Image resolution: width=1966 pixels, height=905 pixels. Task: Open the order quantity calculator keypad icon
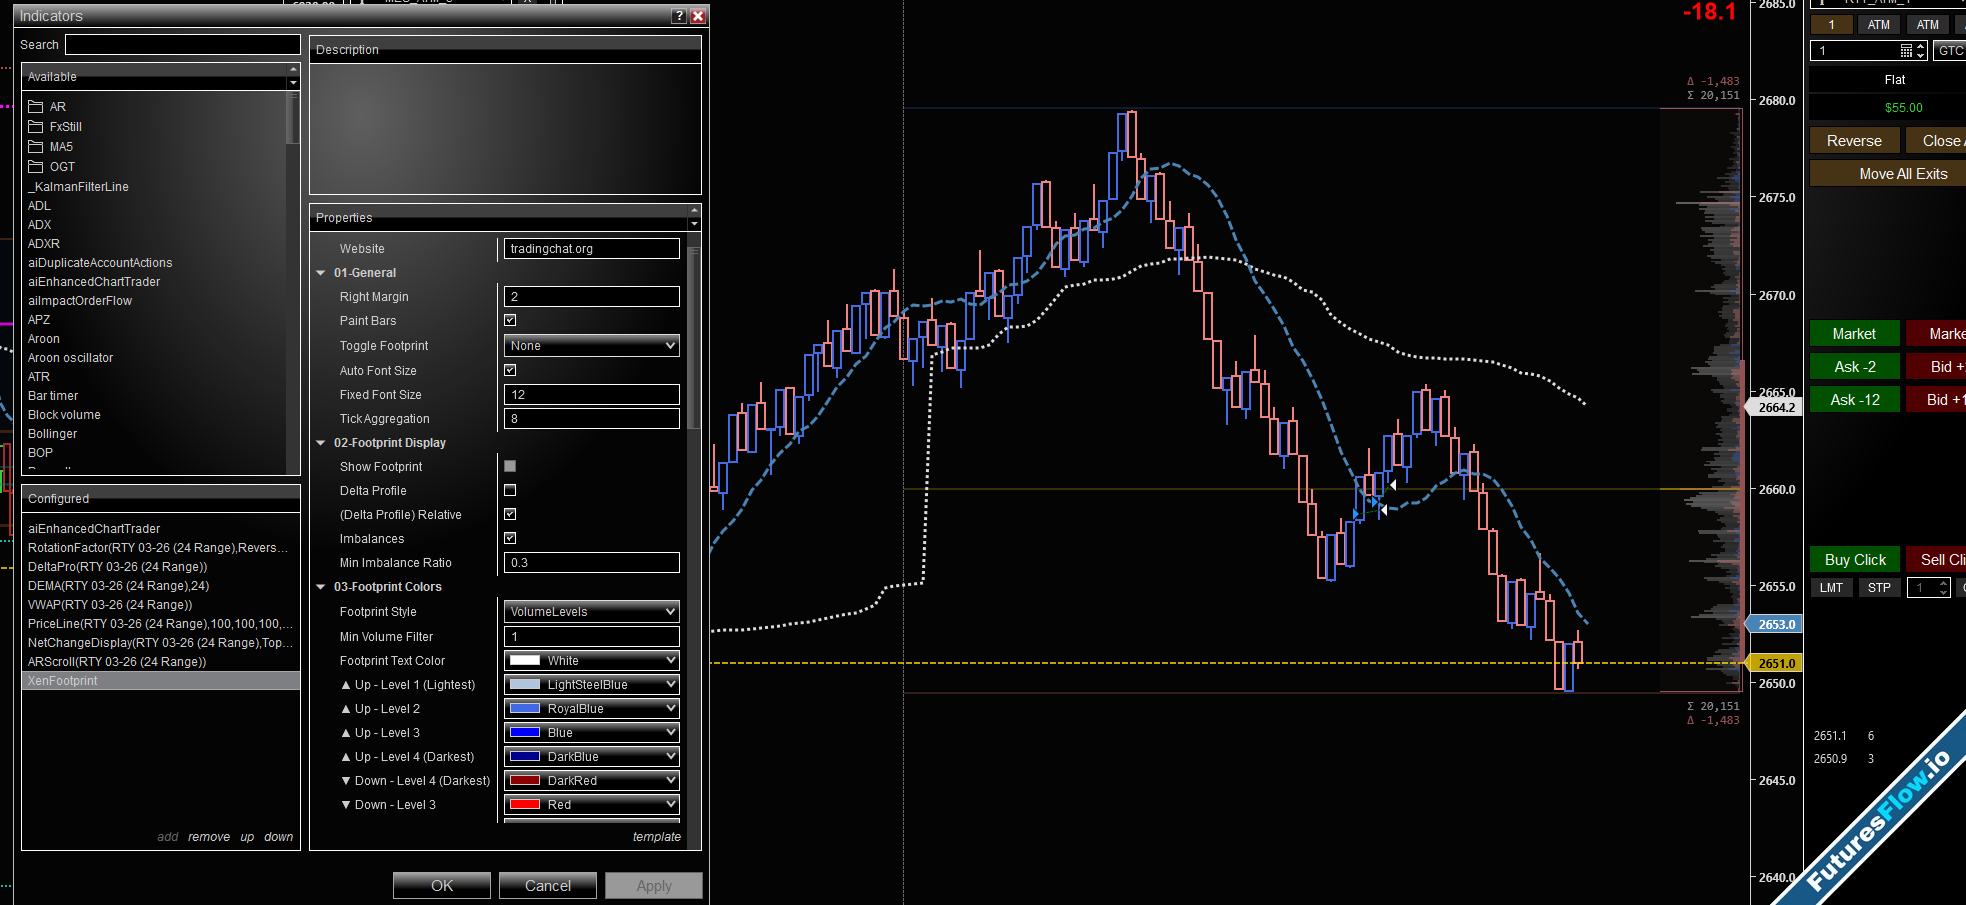coord(1906,51)
